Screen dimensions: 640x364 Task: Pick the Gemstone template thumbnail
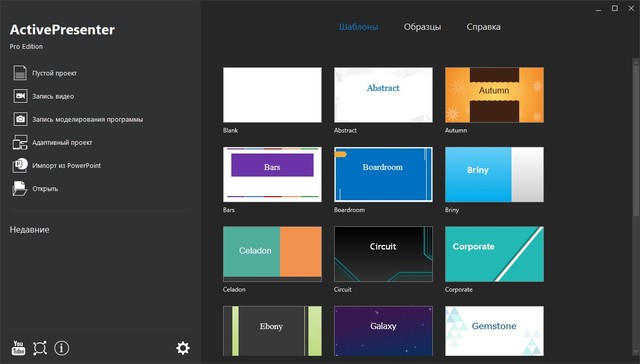coord(494,331)
